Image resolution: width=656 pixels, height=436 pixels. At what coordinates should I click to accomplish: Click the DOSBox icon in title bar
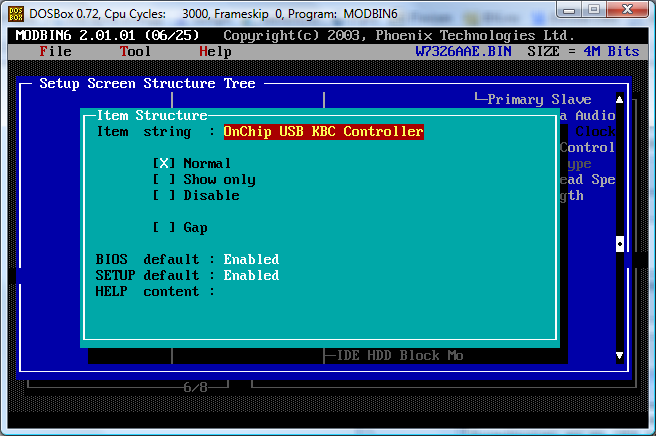[x=15, y=14]
